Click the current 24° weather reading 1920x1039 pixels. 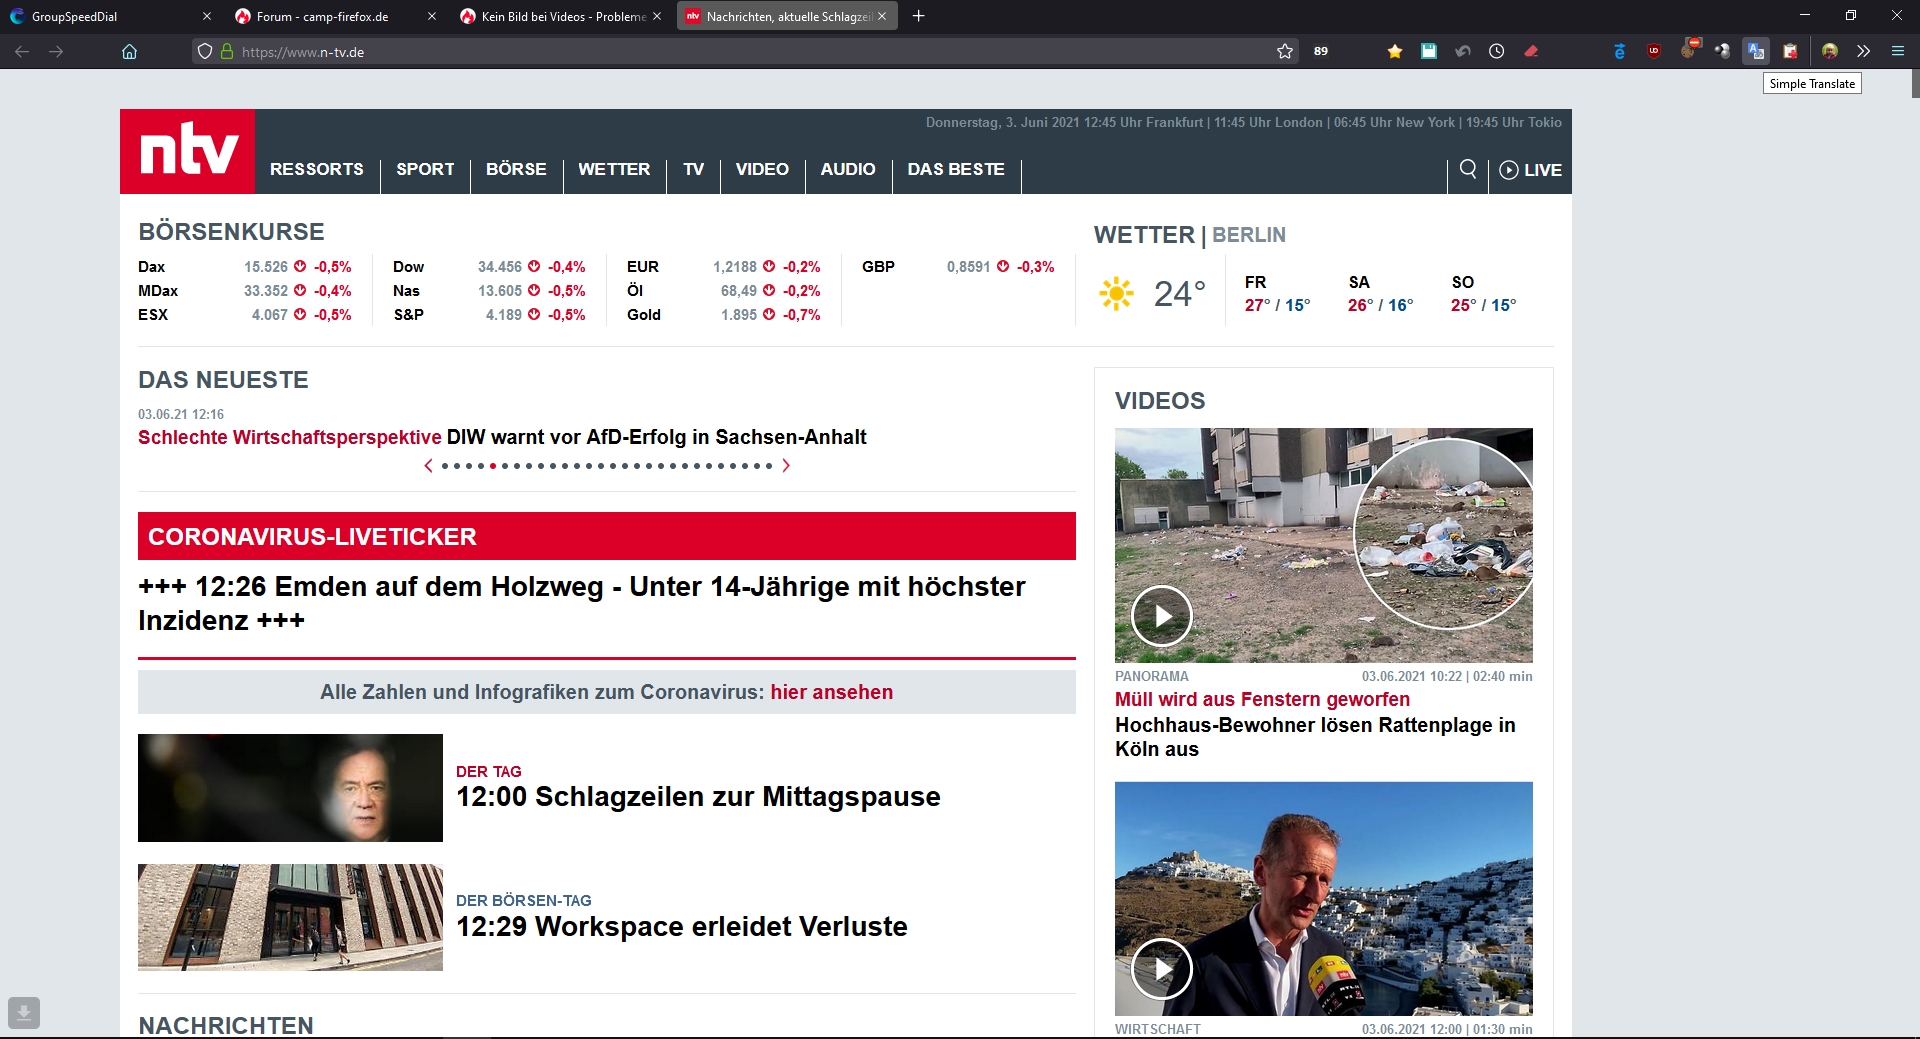1180,294
